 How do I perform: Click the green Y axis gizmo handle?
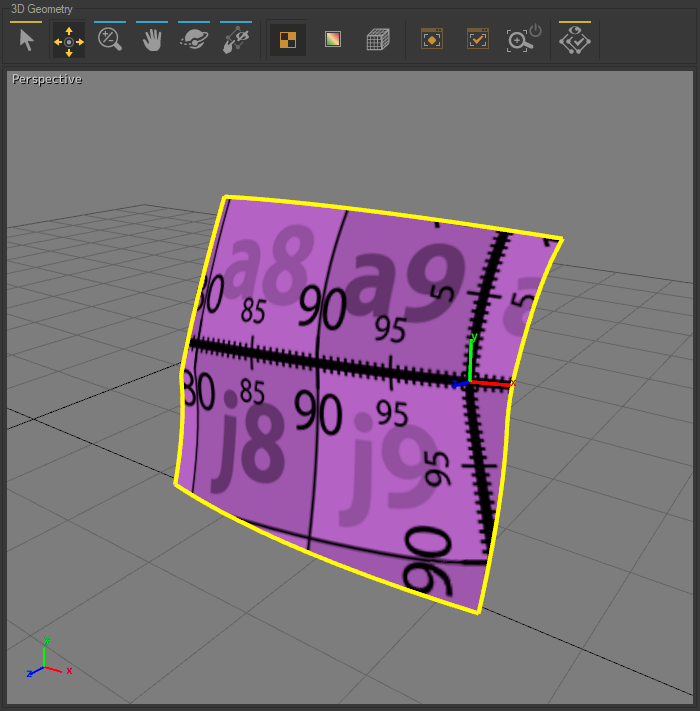[x=472, y=356]
